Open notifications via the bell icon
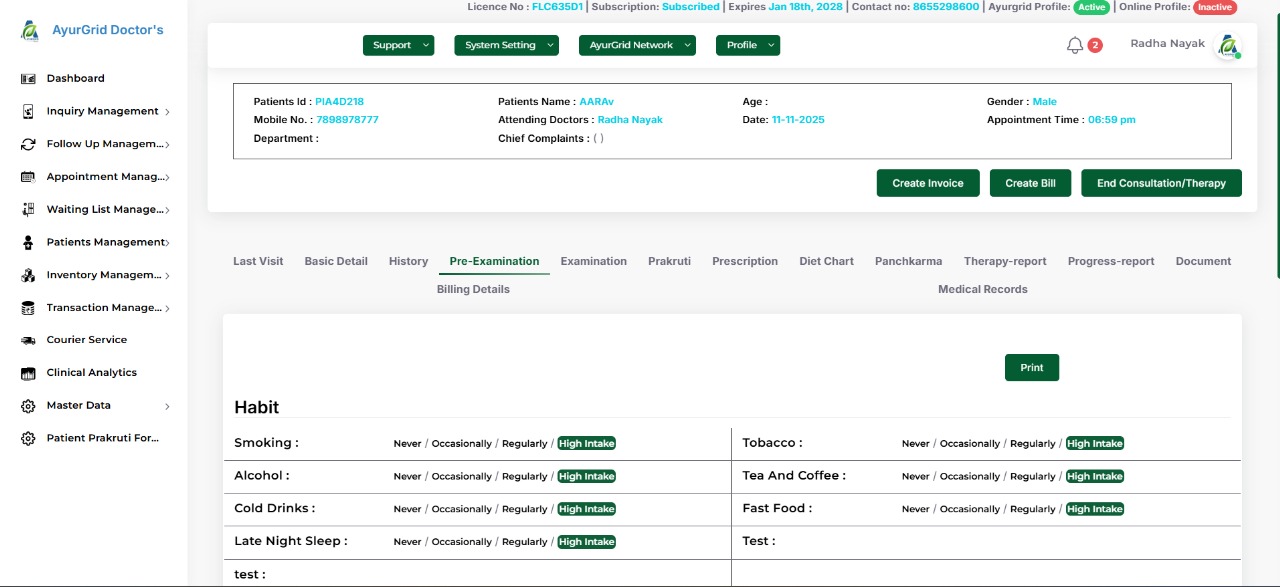Image resolution: width=1280 pixels, height=587 pixels. coord(1075,45)
